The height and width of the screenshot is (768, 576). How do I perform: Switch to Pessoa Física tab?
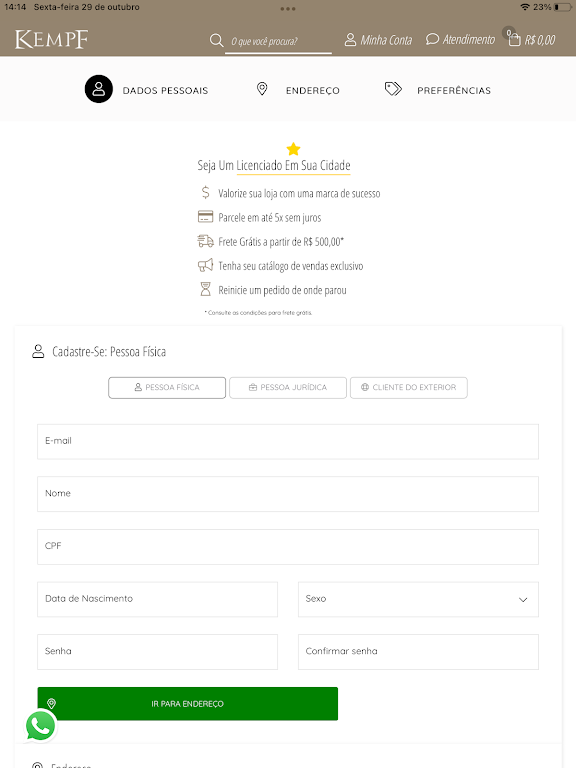point(167,387)
